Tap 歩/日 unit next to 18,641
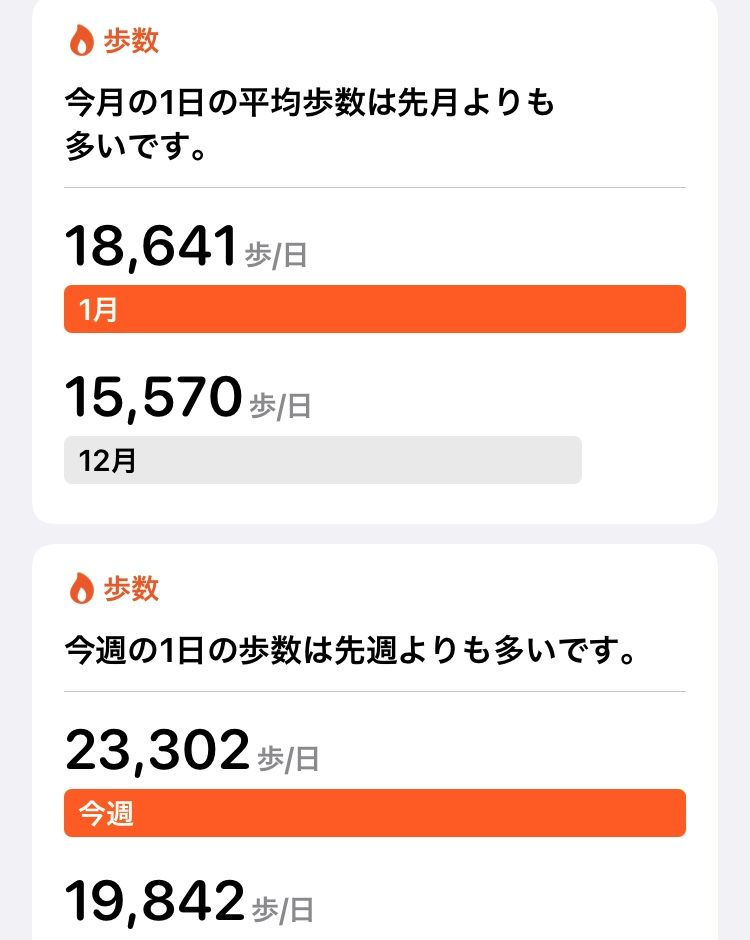Screen dimensions: 750x940 pos(276,255)
